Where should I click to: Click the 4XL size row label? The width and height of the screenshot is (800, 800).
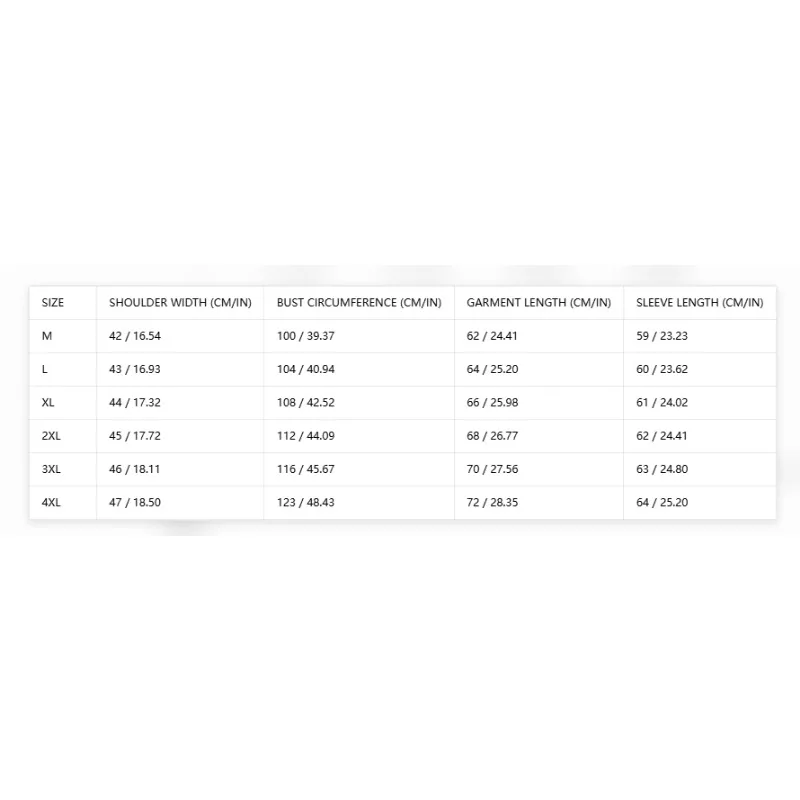[x=51, y=503]
